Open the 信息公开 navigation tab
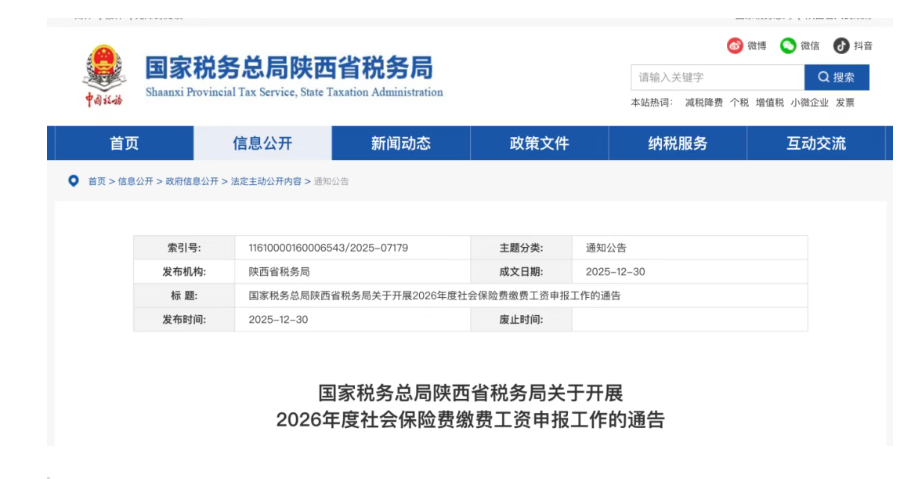Screen dimensions: 916x479 [262, 143]
